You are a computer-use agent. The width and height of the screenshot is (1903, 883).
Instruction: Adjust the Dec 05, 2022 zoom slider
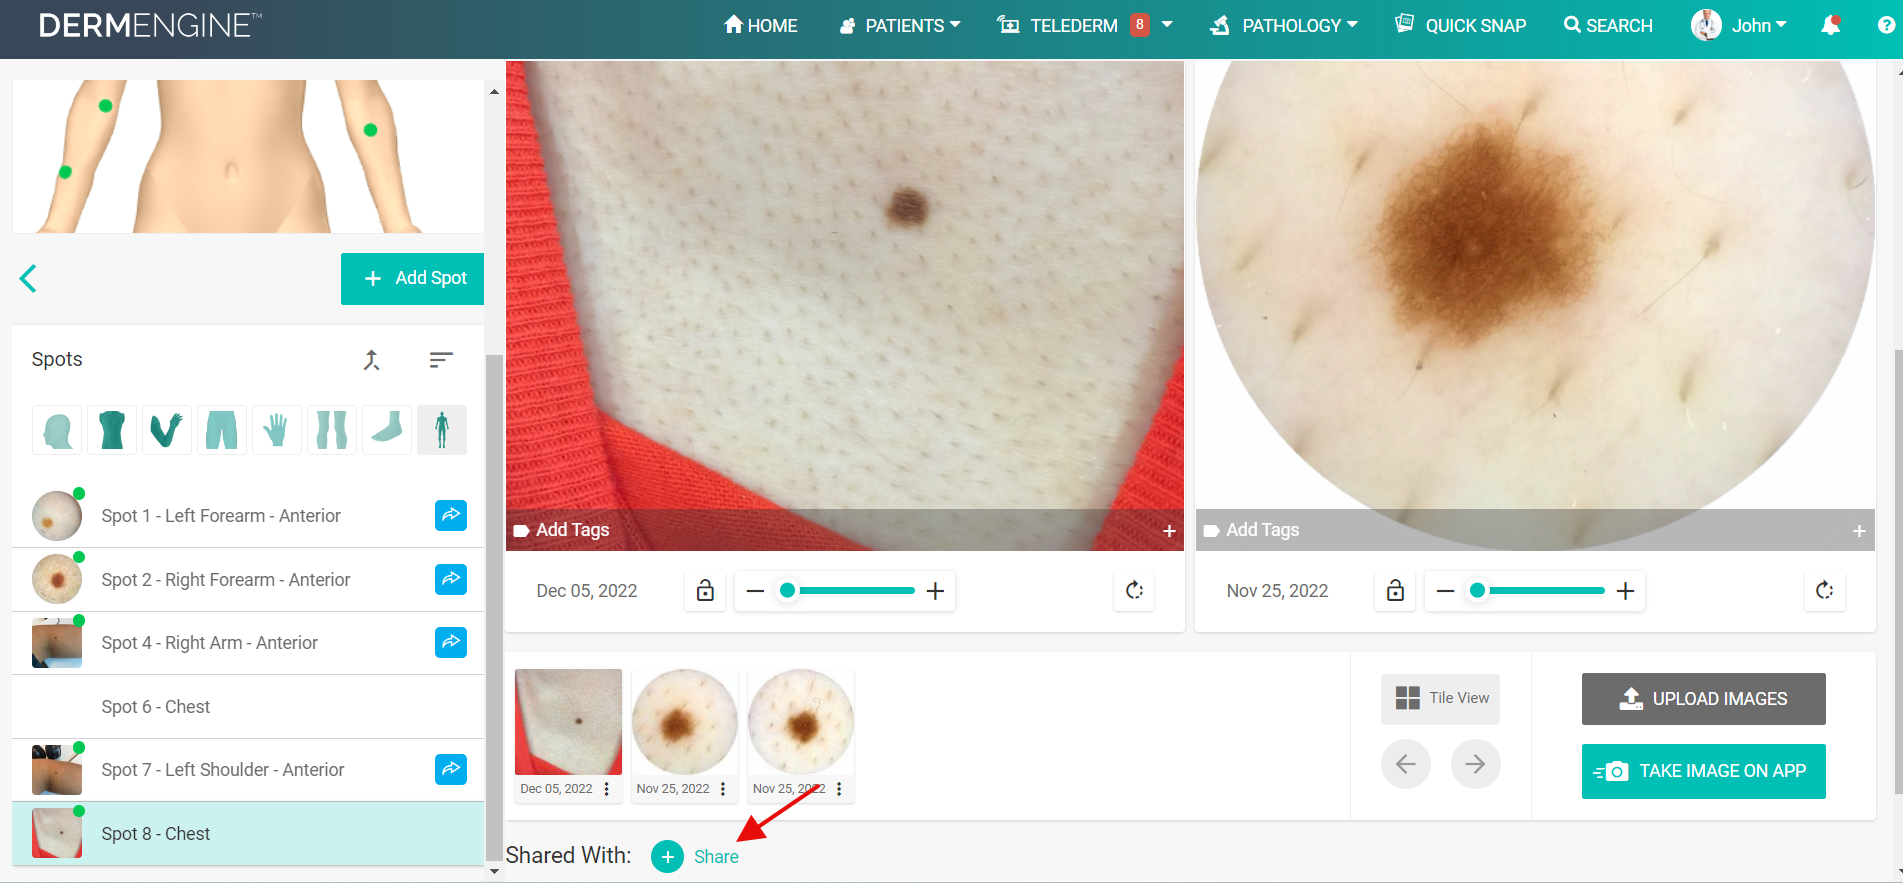(846, 591)
